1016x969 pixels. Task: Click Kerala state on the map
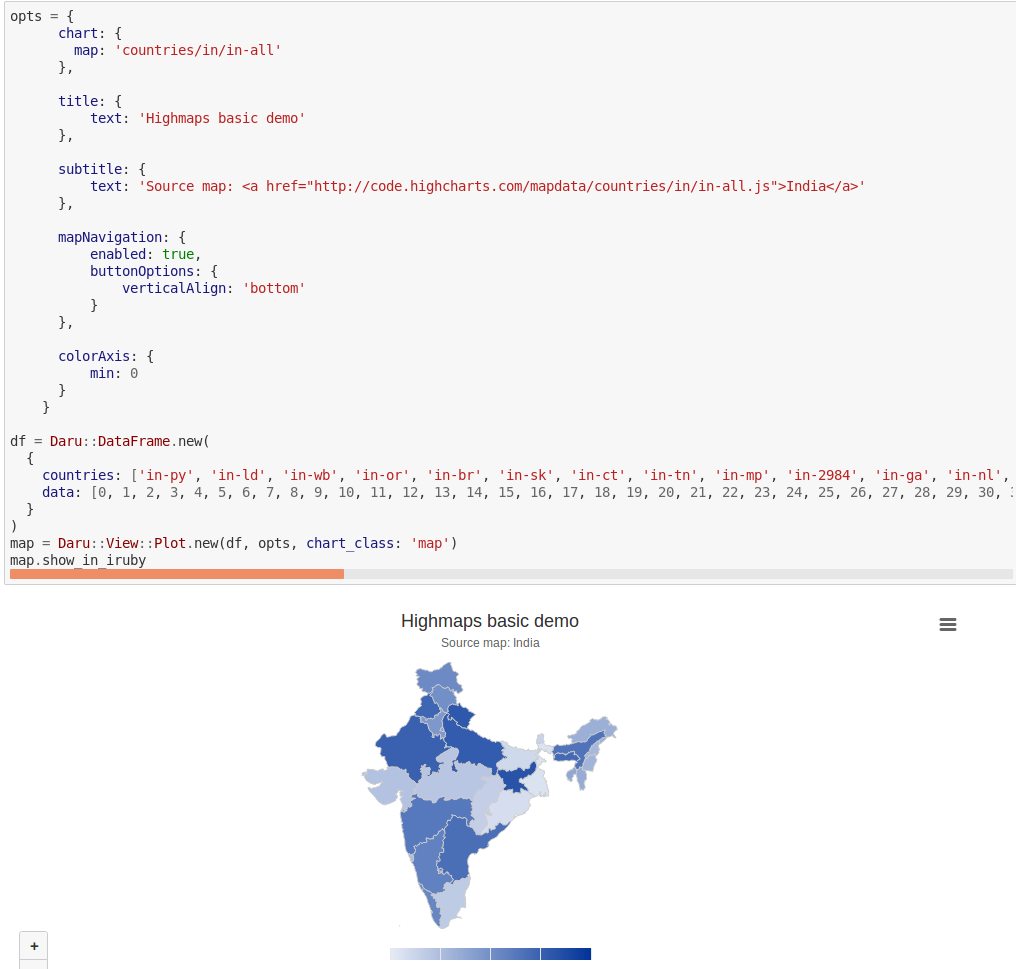433,907
